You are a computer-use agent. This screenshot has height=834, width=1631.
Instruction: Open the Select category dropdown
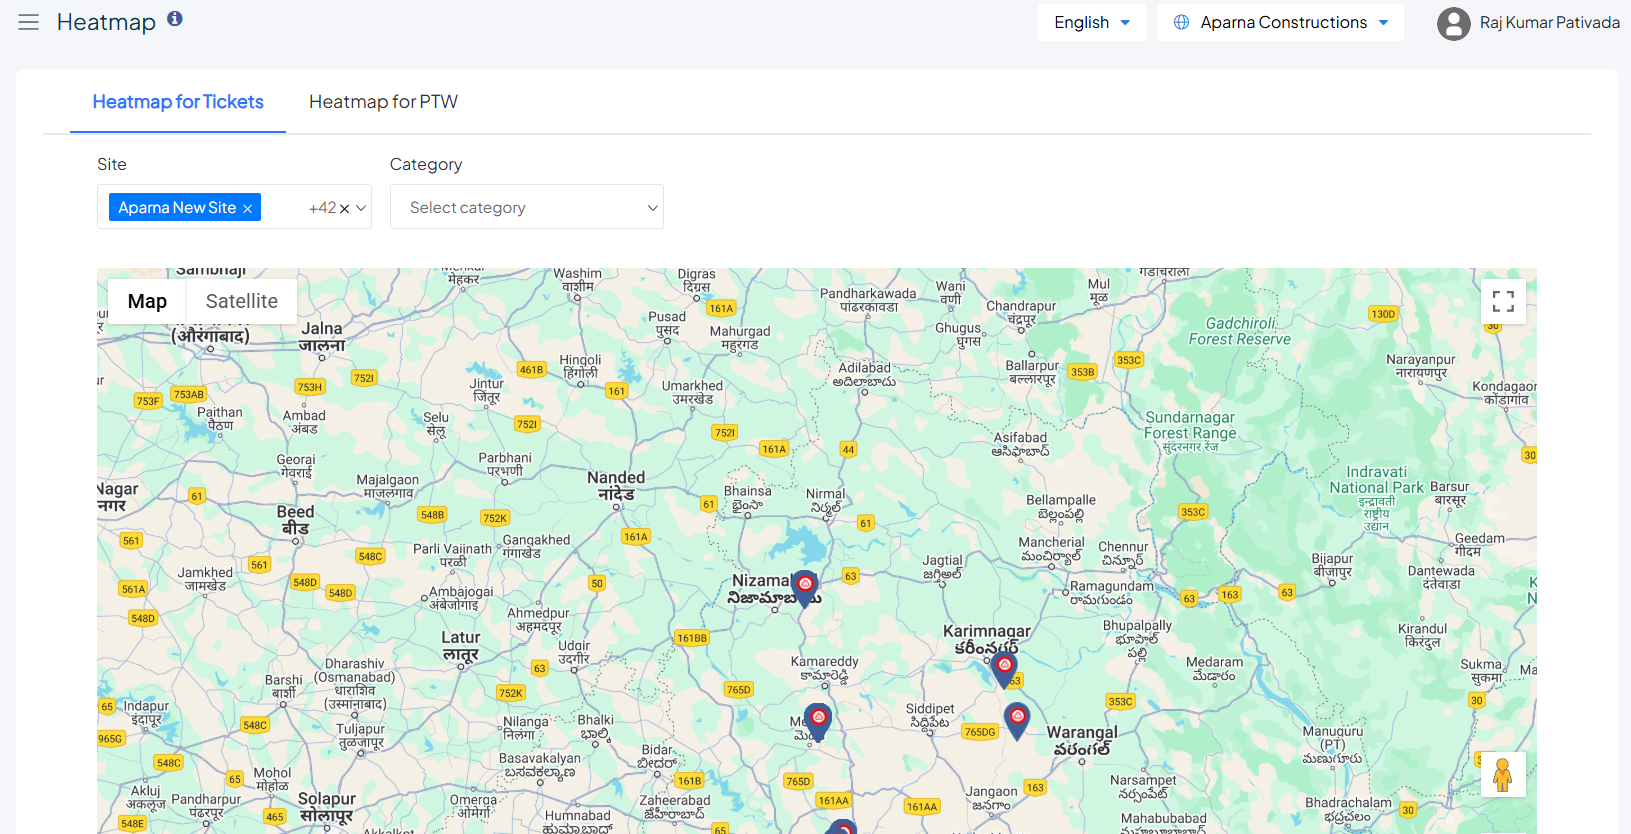click(x=526, y=207)
